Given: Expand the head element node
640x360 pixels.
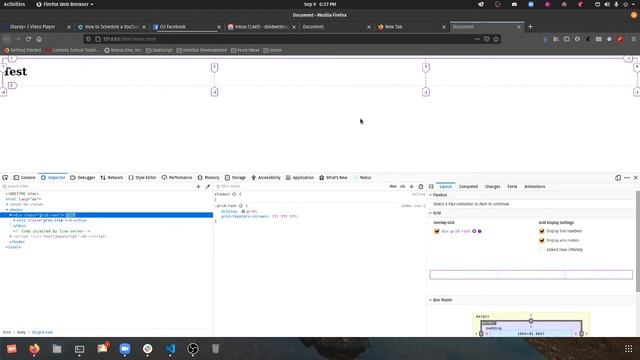Looking at the screenshot, I should pos(7,204).
